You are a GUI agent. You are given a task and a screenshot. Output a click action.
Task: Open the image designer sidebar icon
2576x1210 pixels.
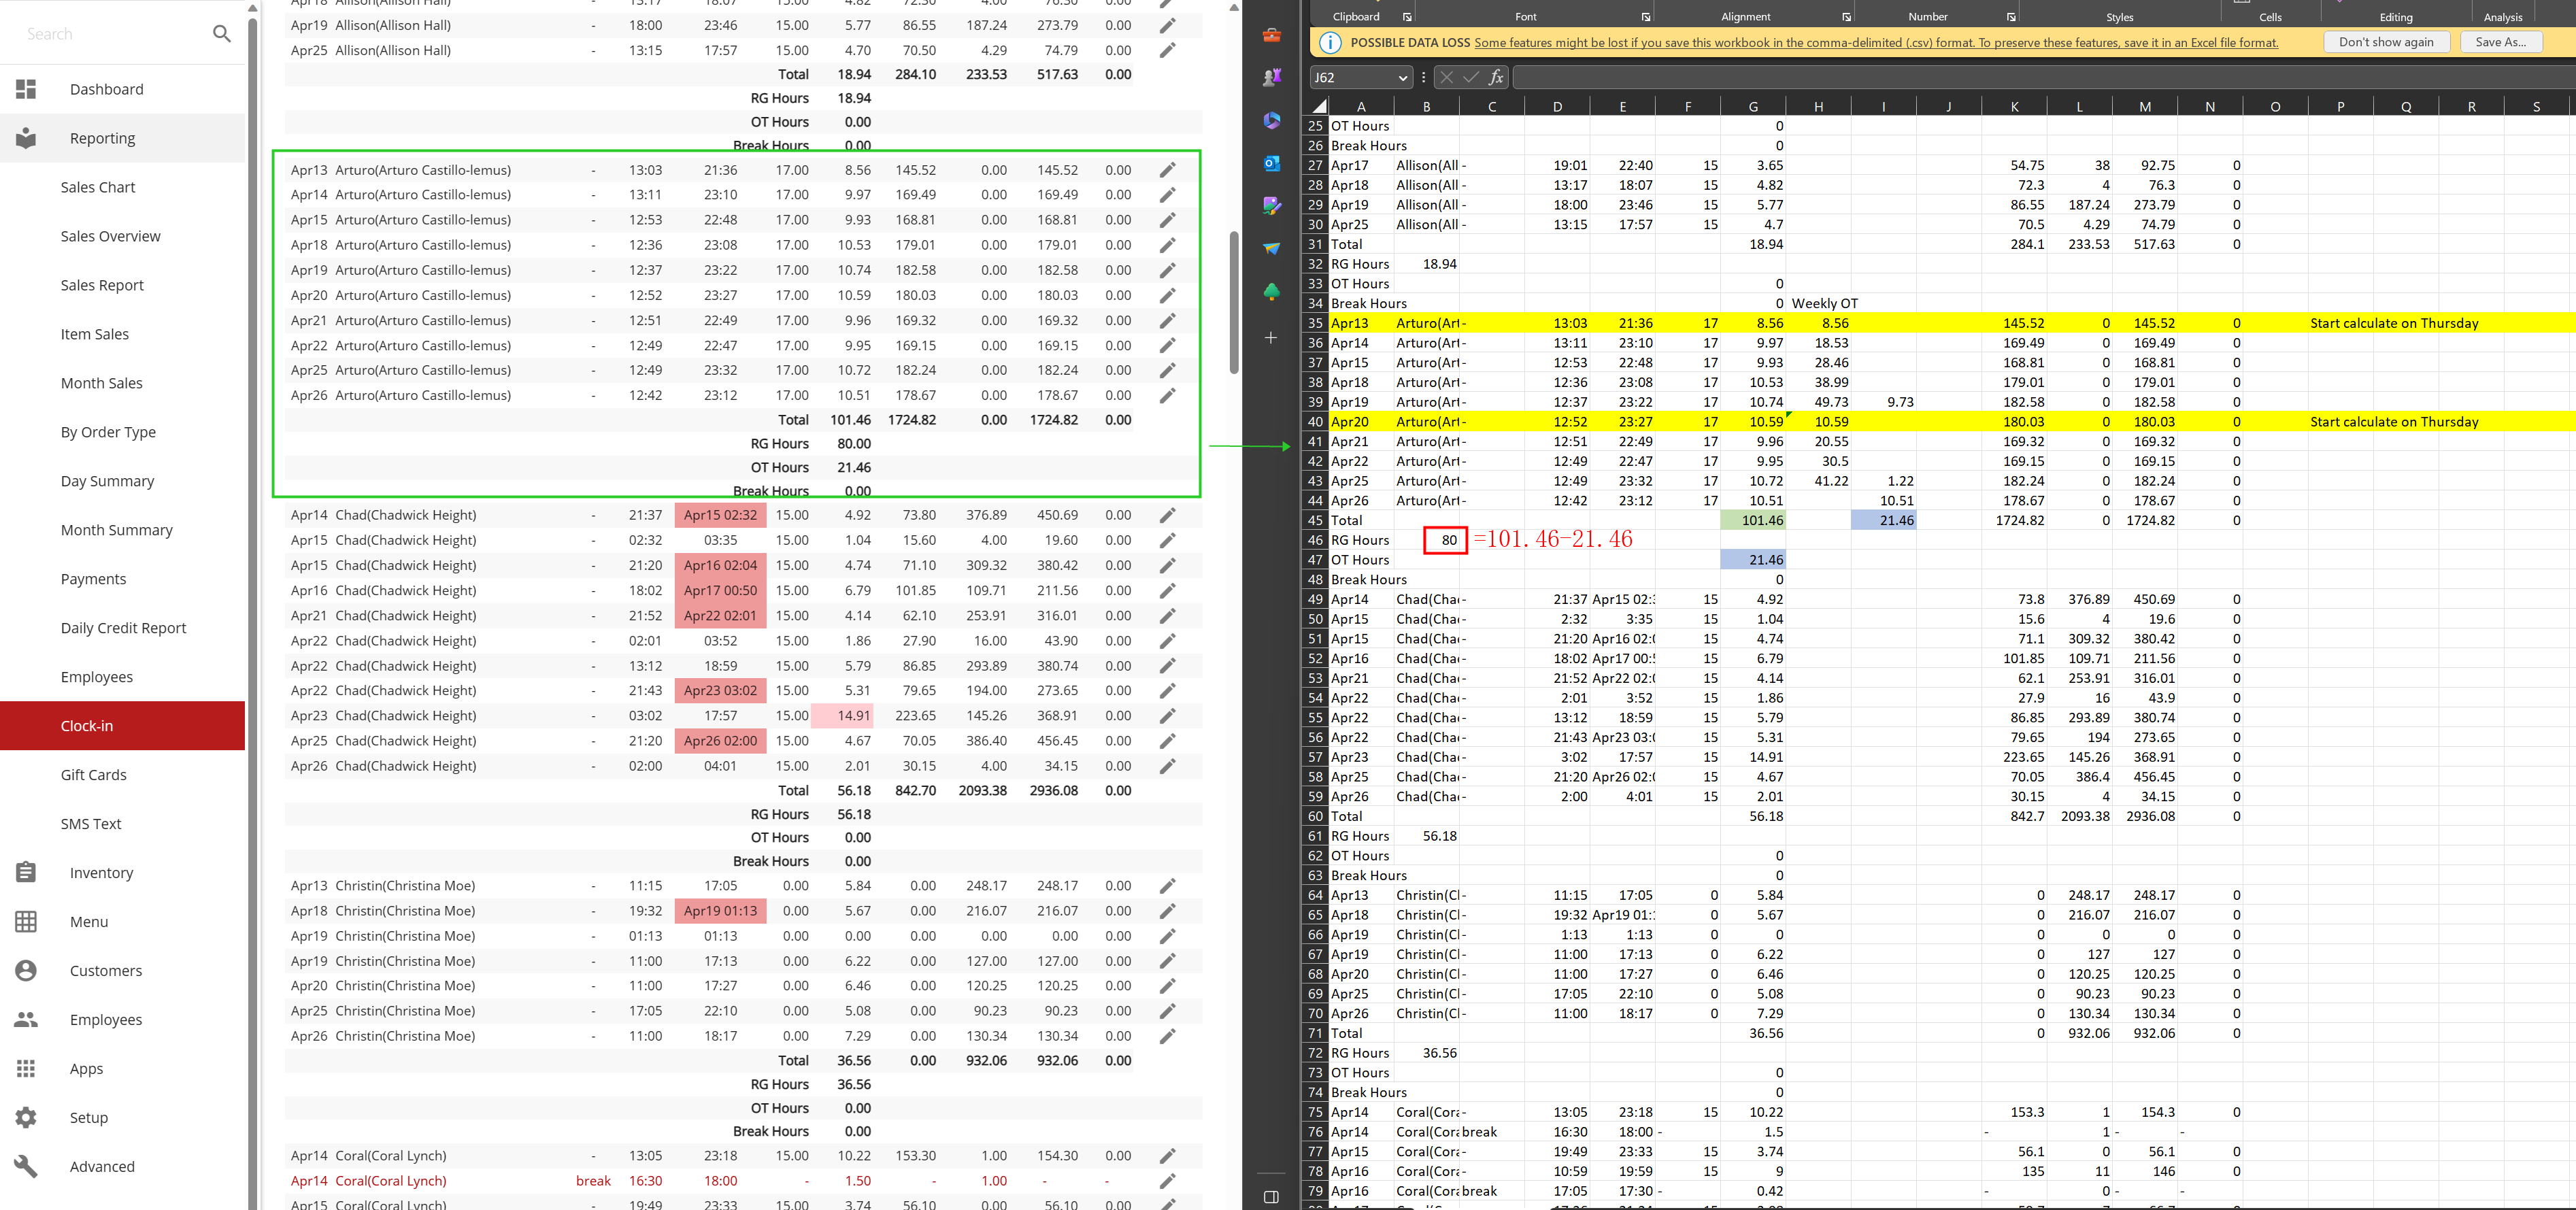click(x=1271, y=206)
